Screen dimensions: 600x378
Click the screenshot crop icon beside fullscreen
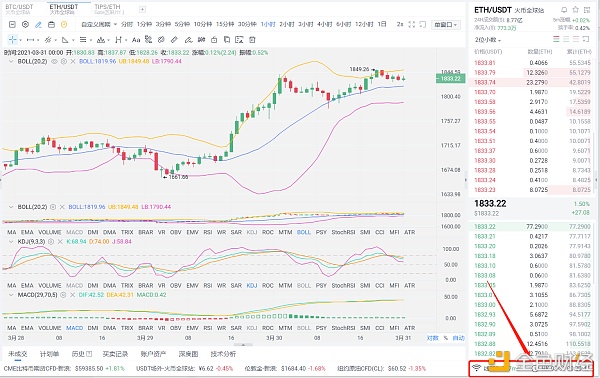click(423, 24)
